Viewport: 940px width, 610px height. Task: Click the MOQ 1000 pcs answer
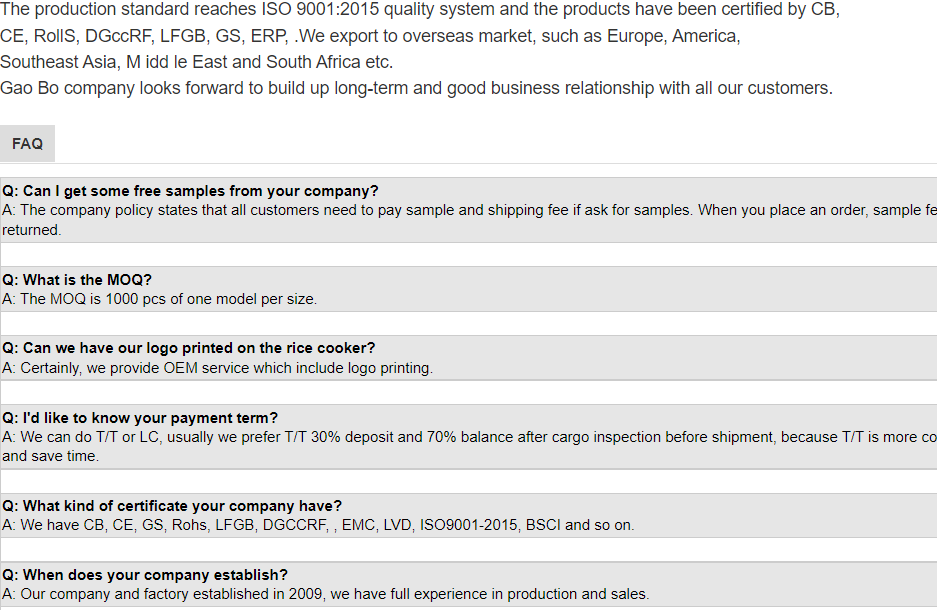pyautogui.click(x=159, y=299)
